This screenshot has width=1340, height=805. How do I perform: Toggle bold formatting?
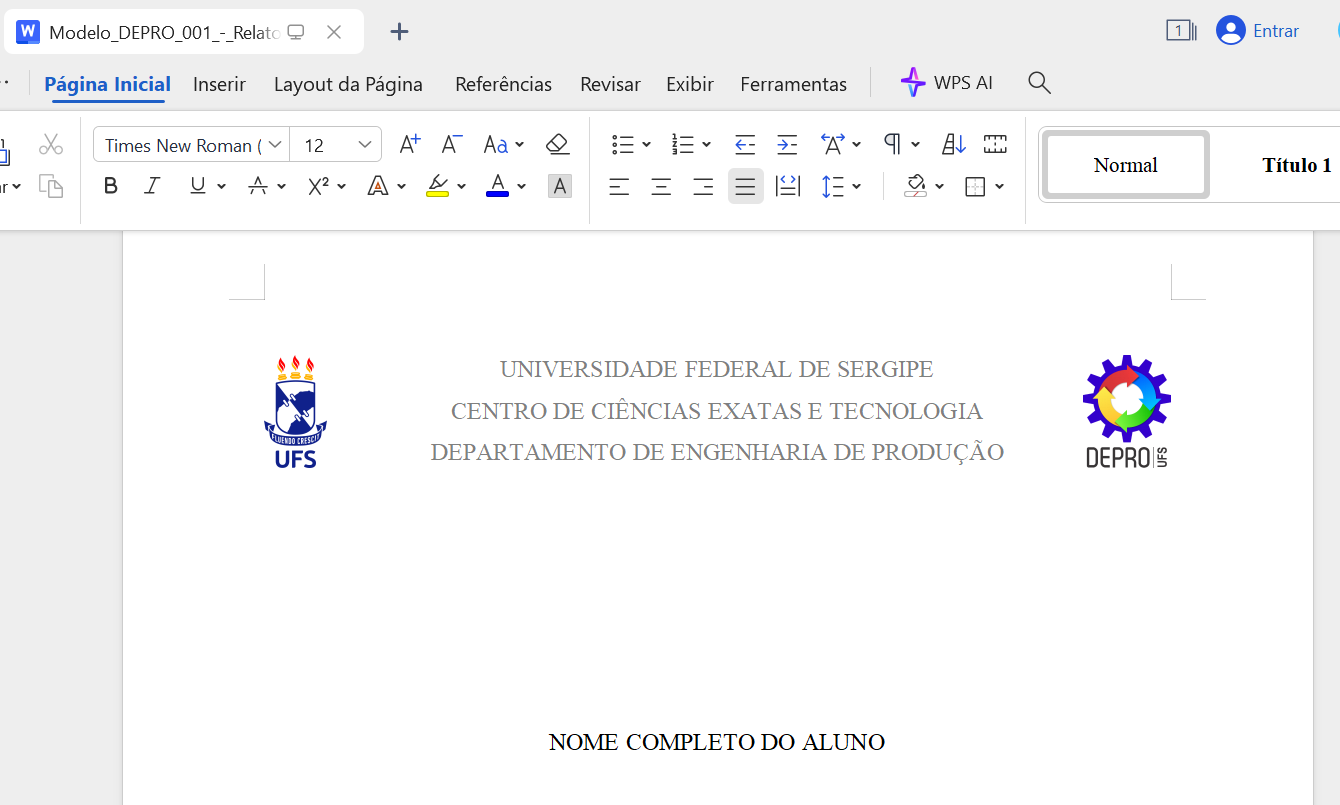(111, 186)
